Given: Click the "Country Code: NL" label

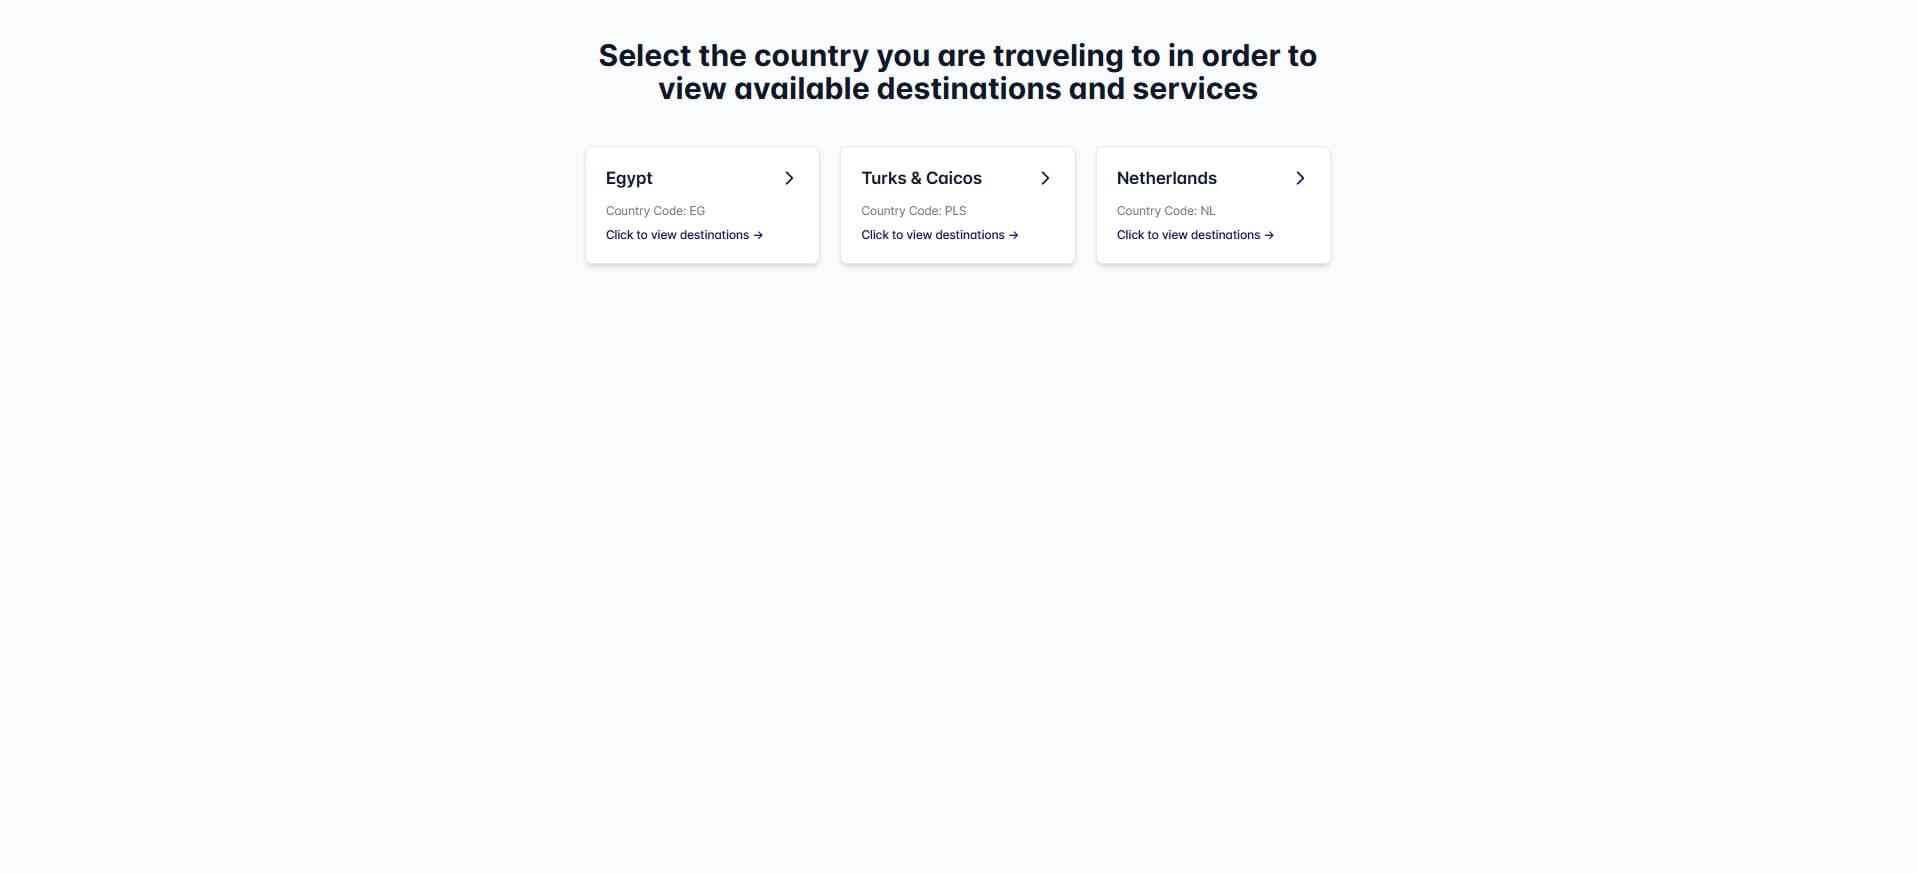Looking at the screenshot, I should coord(1165,211).
